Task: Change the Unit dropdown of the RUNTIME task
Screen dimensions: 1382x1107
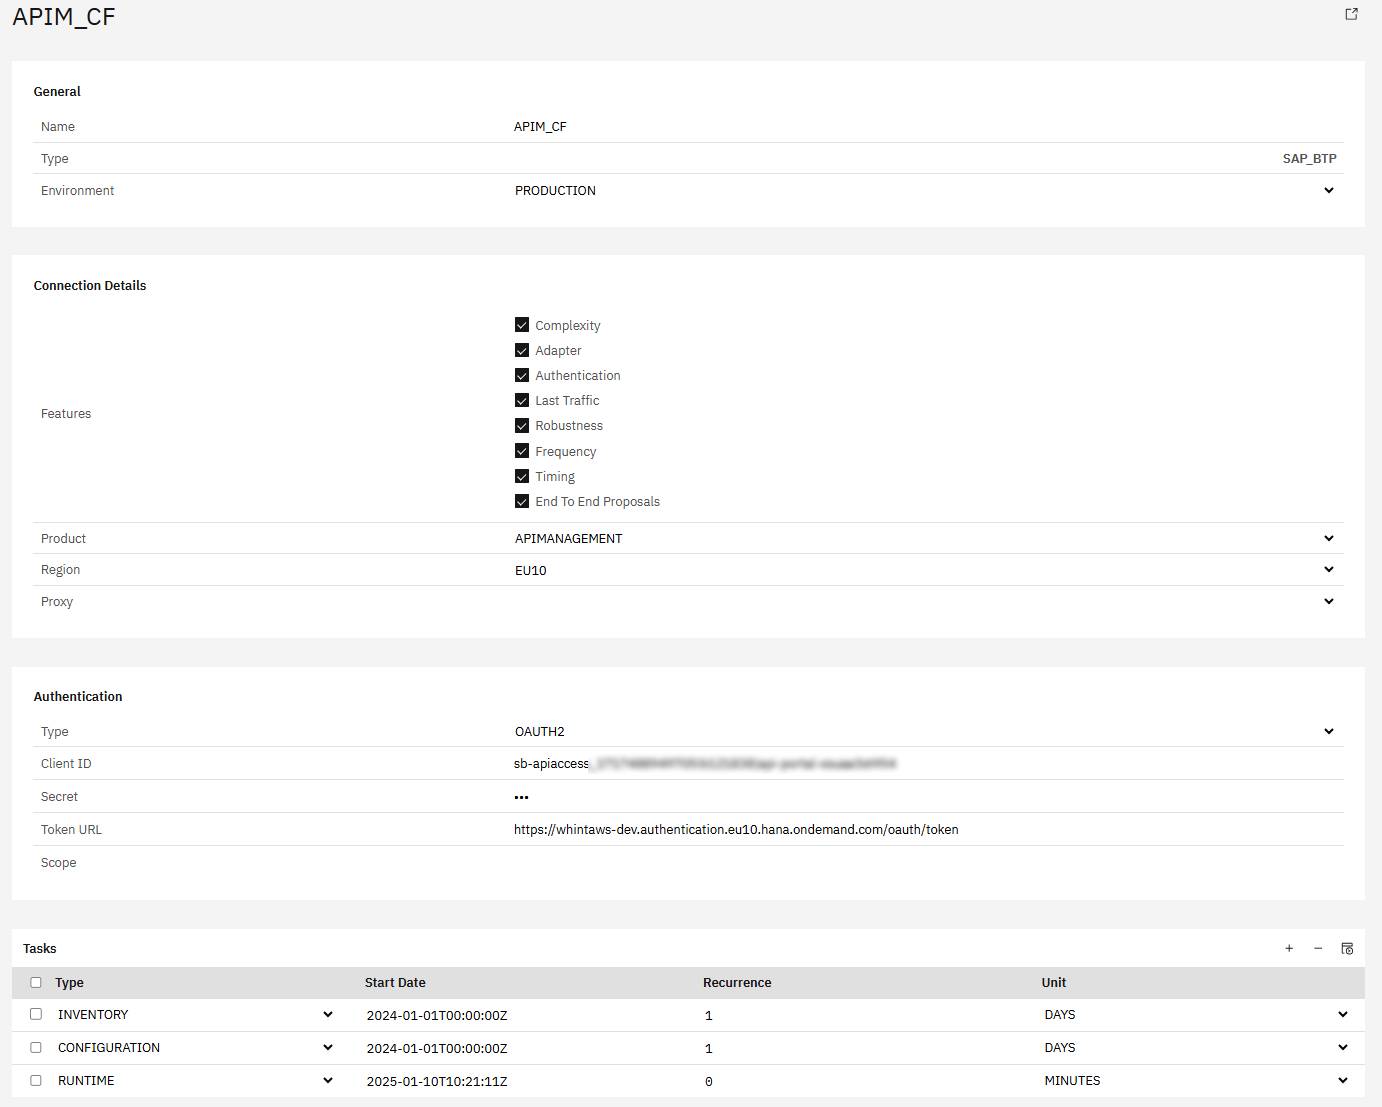Action: [1342, 1080]
